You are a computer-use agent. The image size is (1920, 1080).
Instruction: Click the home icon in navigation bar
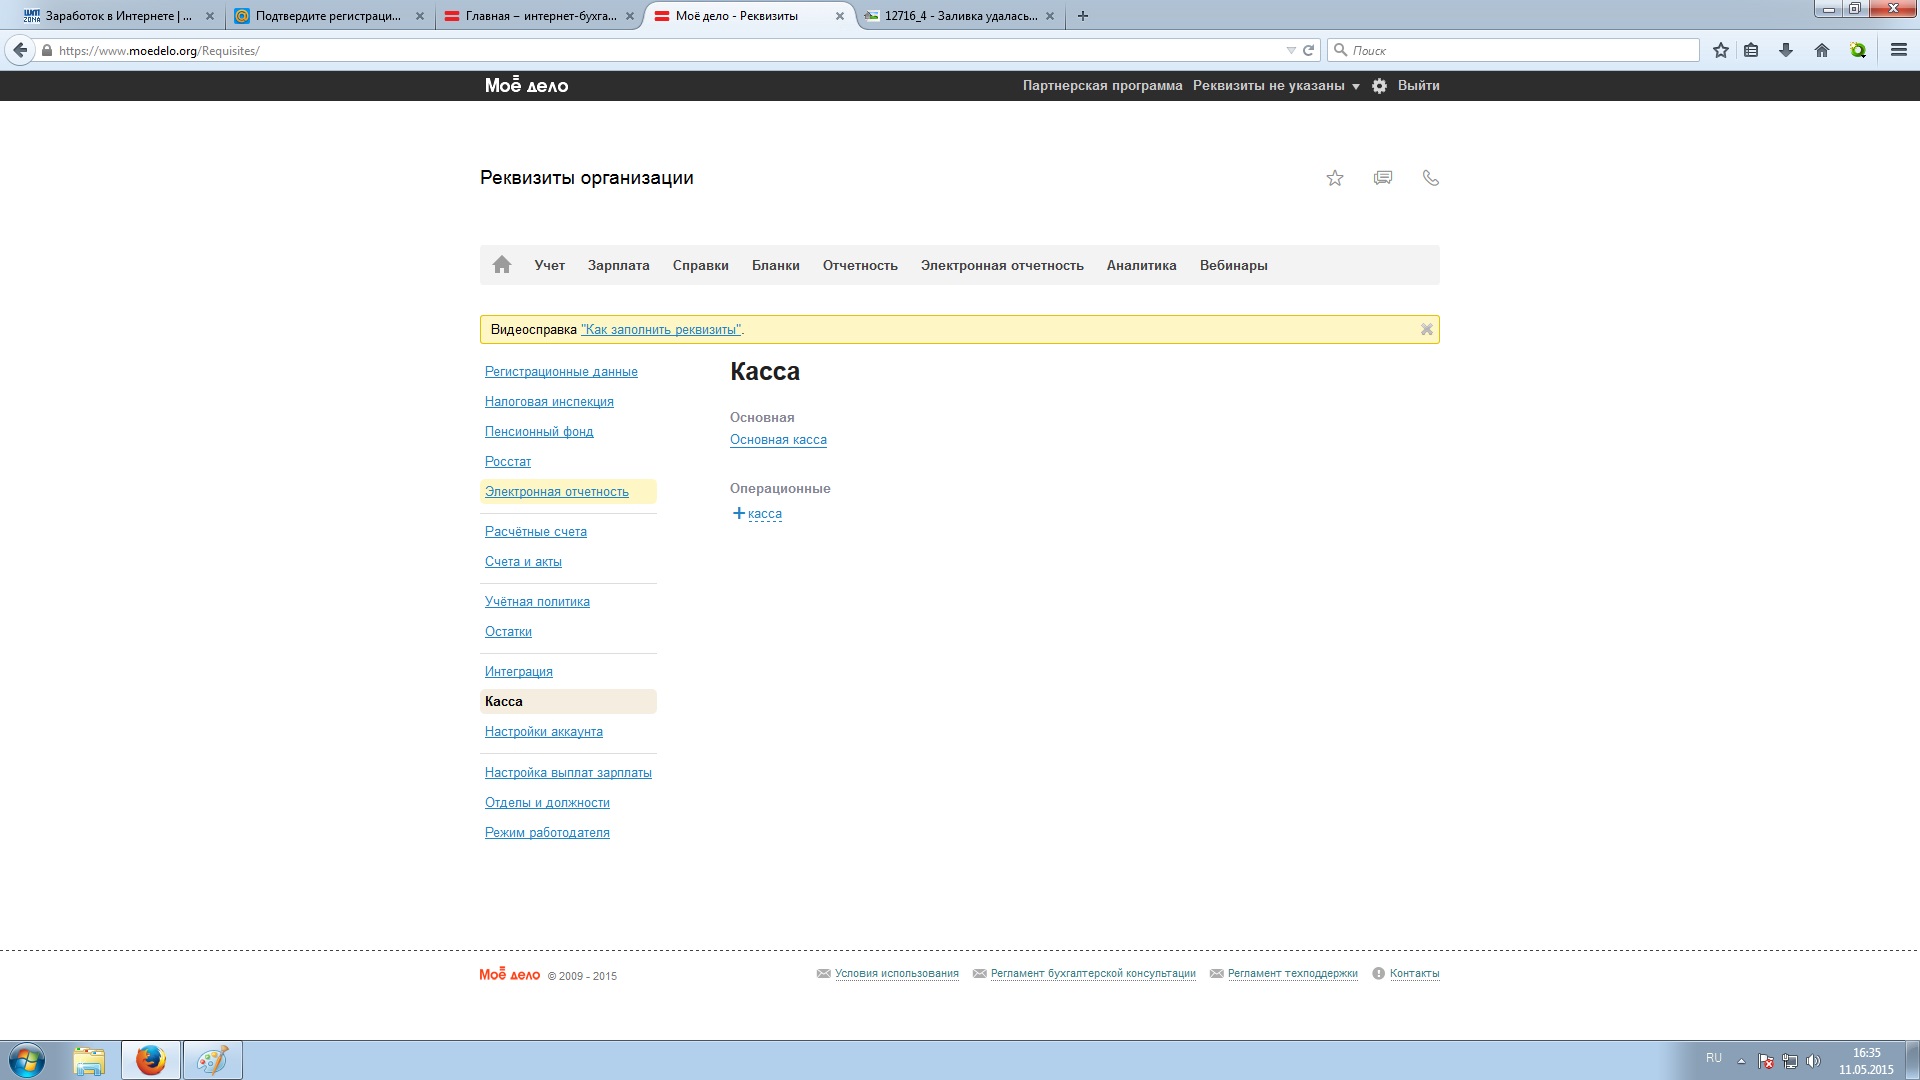tap(502, 265)
